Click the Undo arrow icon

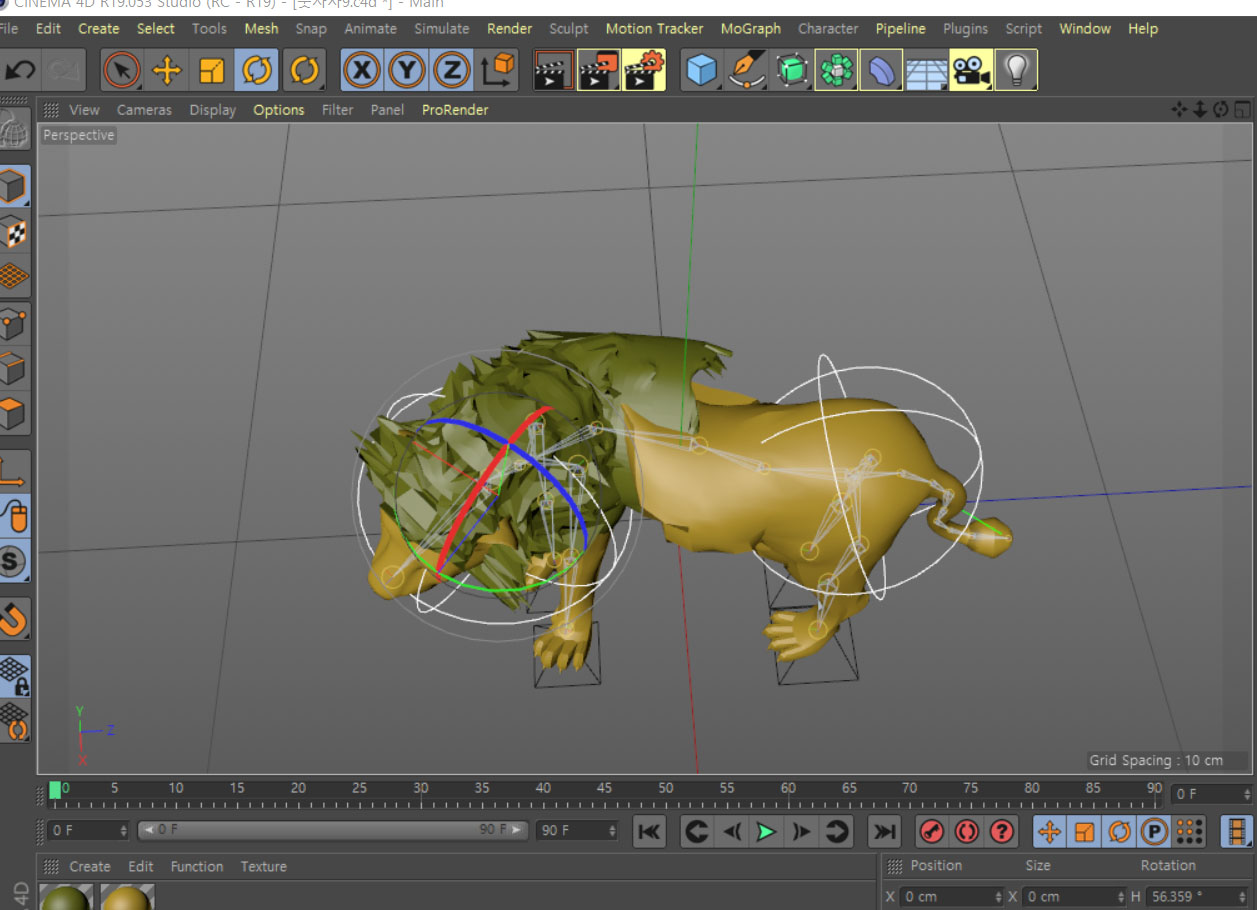[20, 70]
